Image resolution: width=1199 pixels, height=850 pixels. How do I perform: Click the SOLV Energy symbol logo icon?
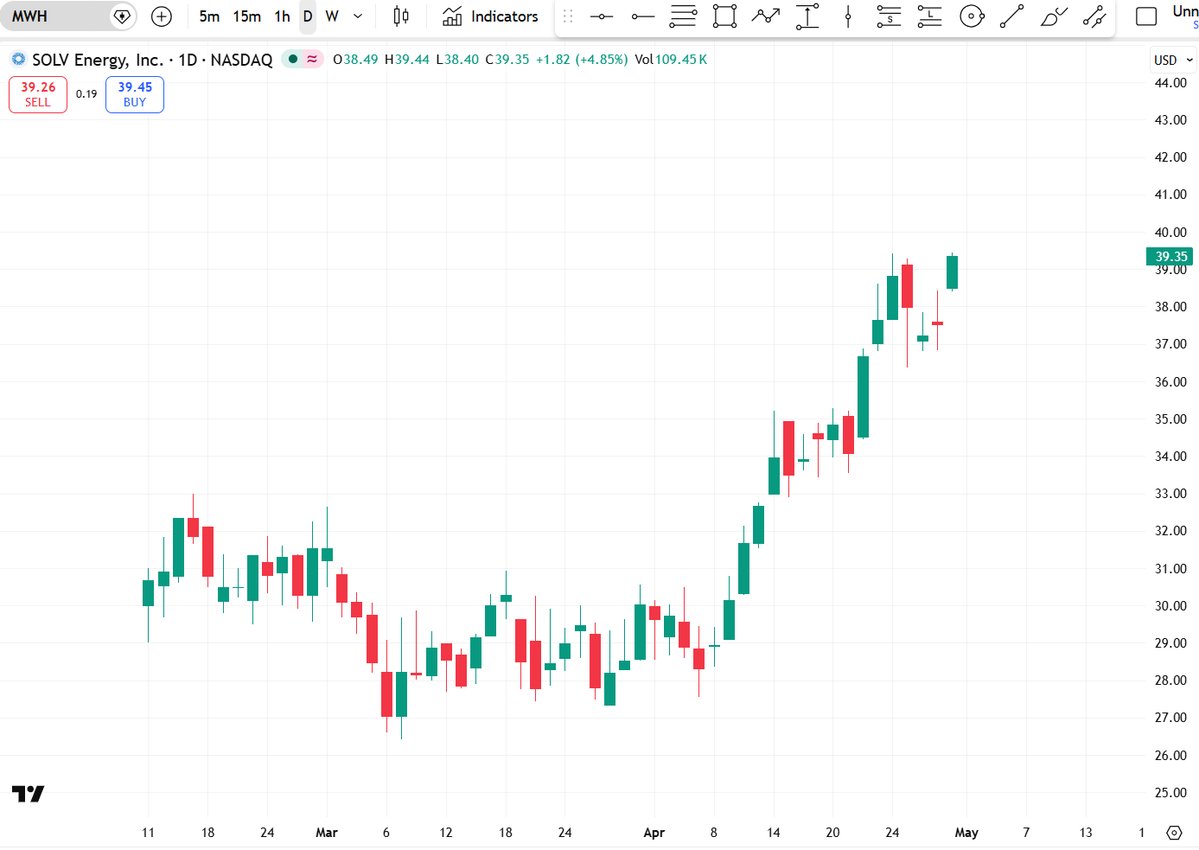[x=18, y=59]
